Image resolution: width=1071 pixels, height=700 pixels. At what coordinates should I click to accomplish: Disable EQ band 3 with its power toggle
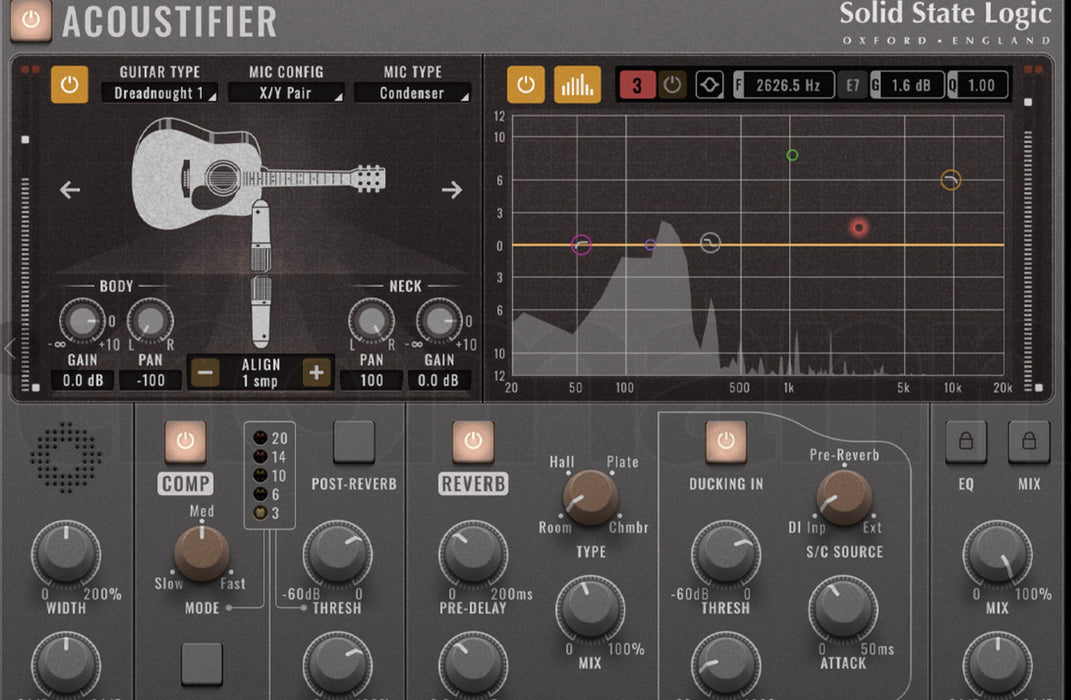pos(671,84)
